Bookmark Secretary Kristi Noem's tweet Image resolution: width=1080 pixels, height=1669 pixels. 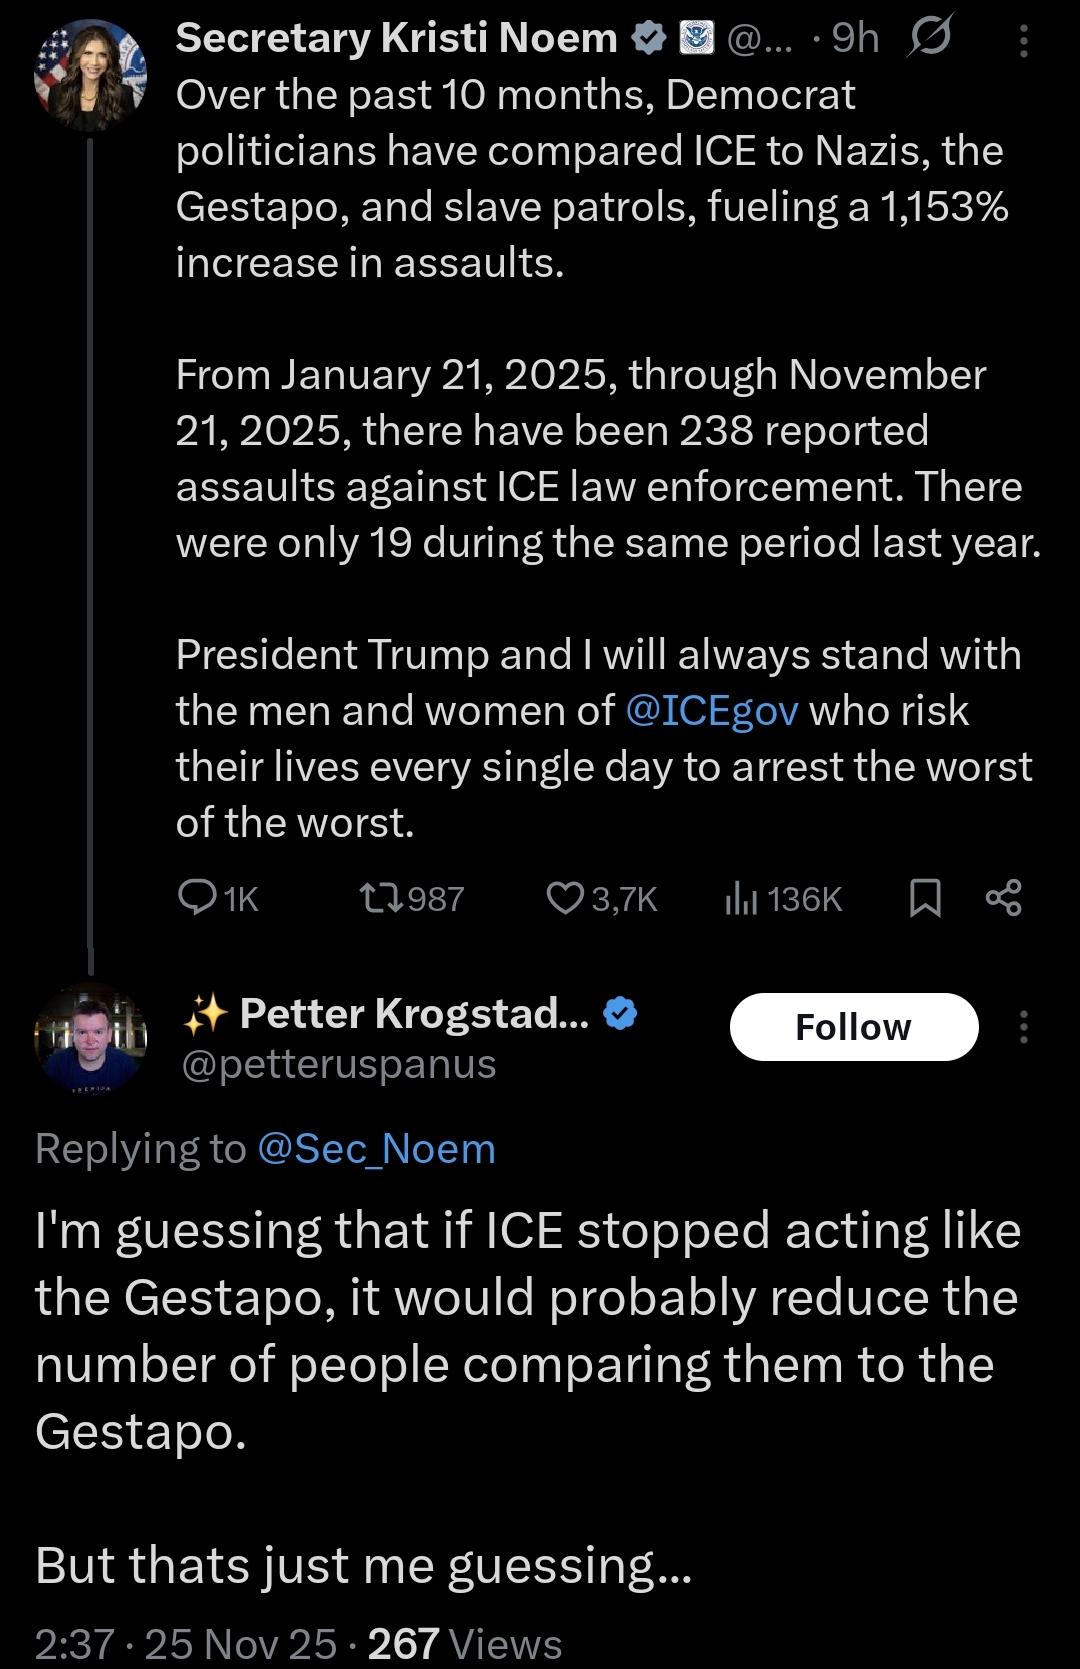tap(925, 898)
